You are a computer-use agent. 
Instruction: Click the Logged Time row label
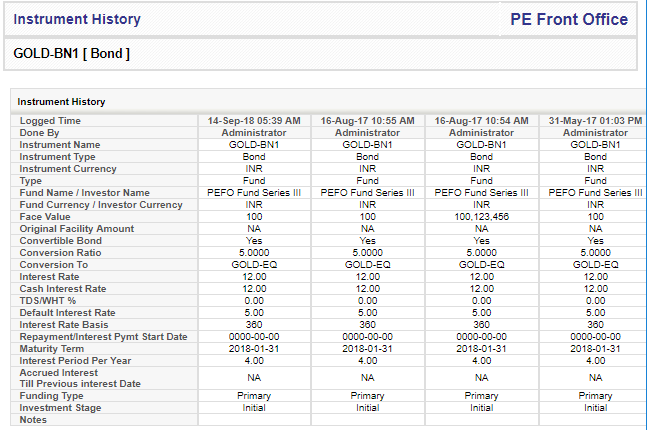point(50,121)
